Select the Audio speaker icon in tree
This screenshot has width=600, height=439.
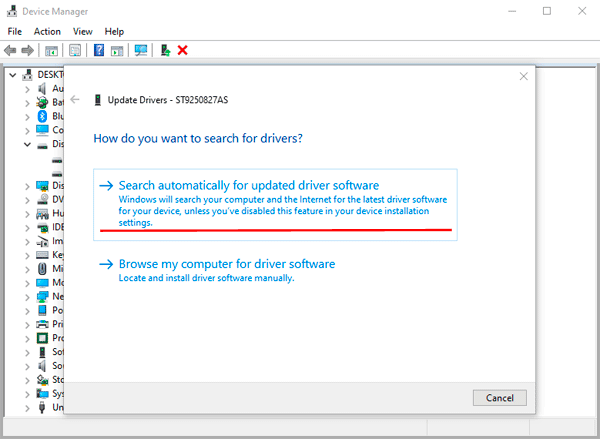coord(42,89)
